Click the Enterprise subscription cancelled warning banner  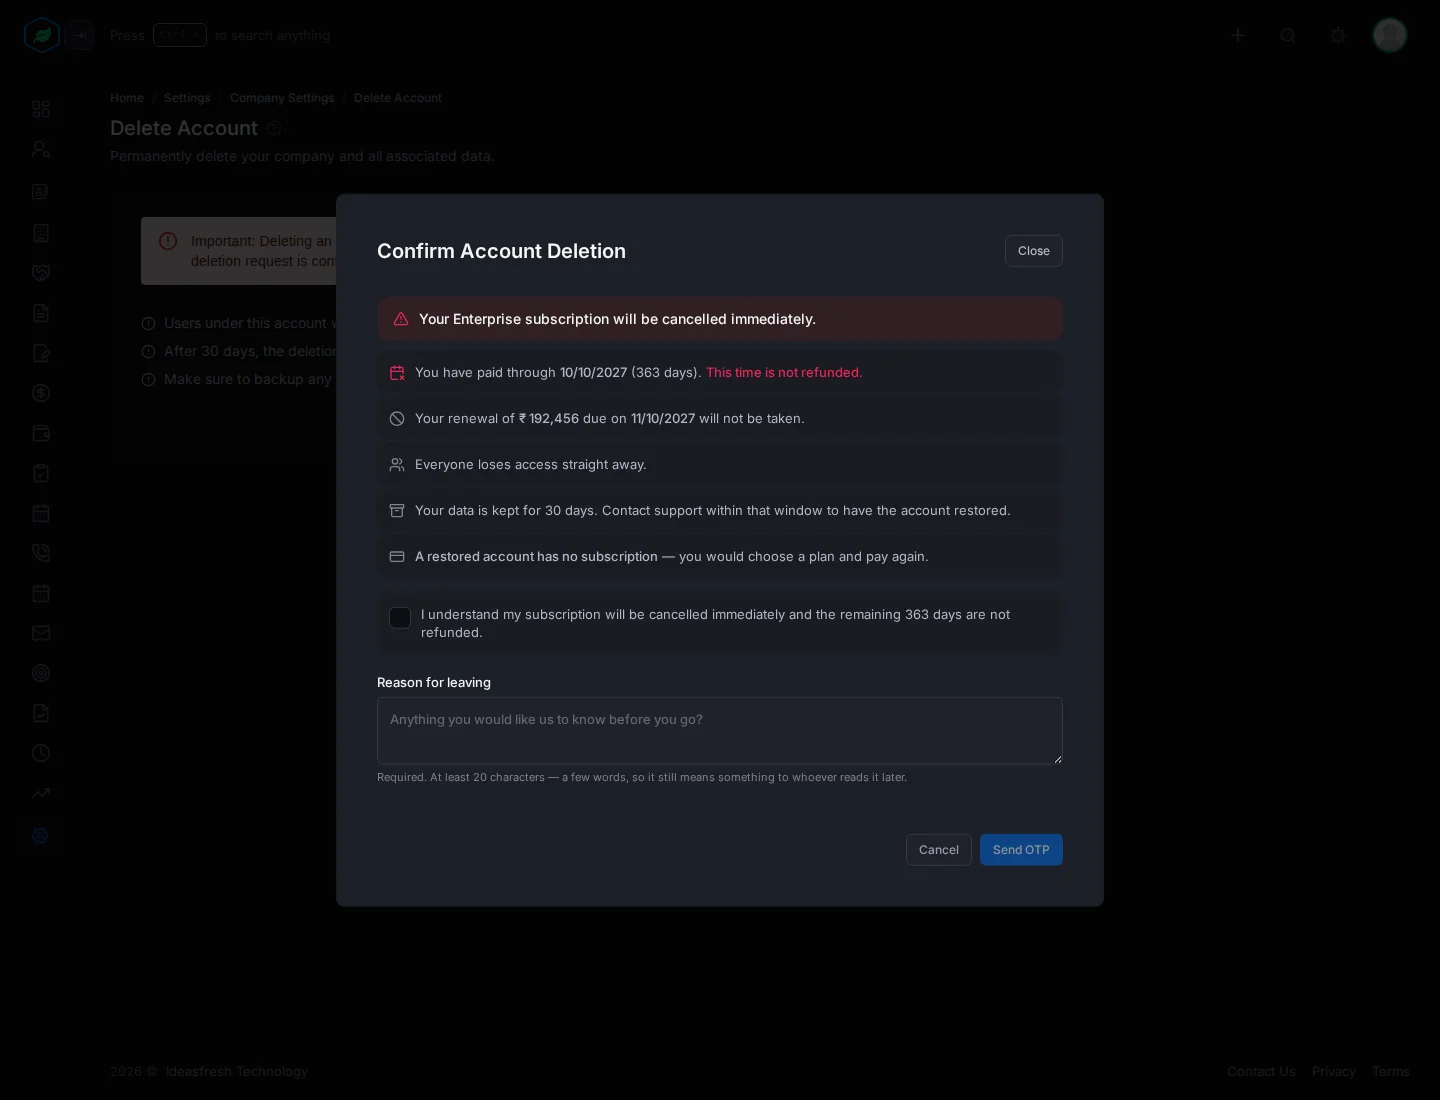pyautogui.click(x=720, y=319)
